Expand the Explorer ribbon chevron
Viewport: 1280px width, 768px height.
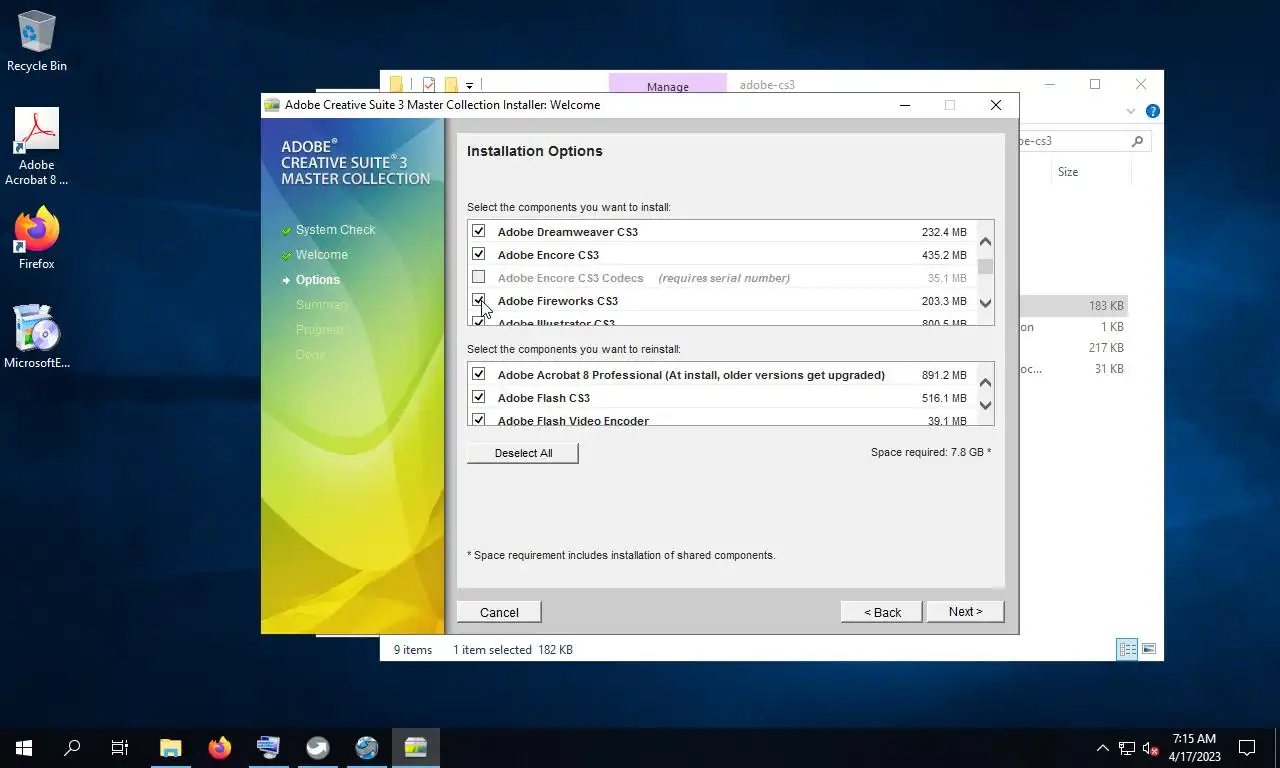pyautogui.click(x=1131, y=111)
